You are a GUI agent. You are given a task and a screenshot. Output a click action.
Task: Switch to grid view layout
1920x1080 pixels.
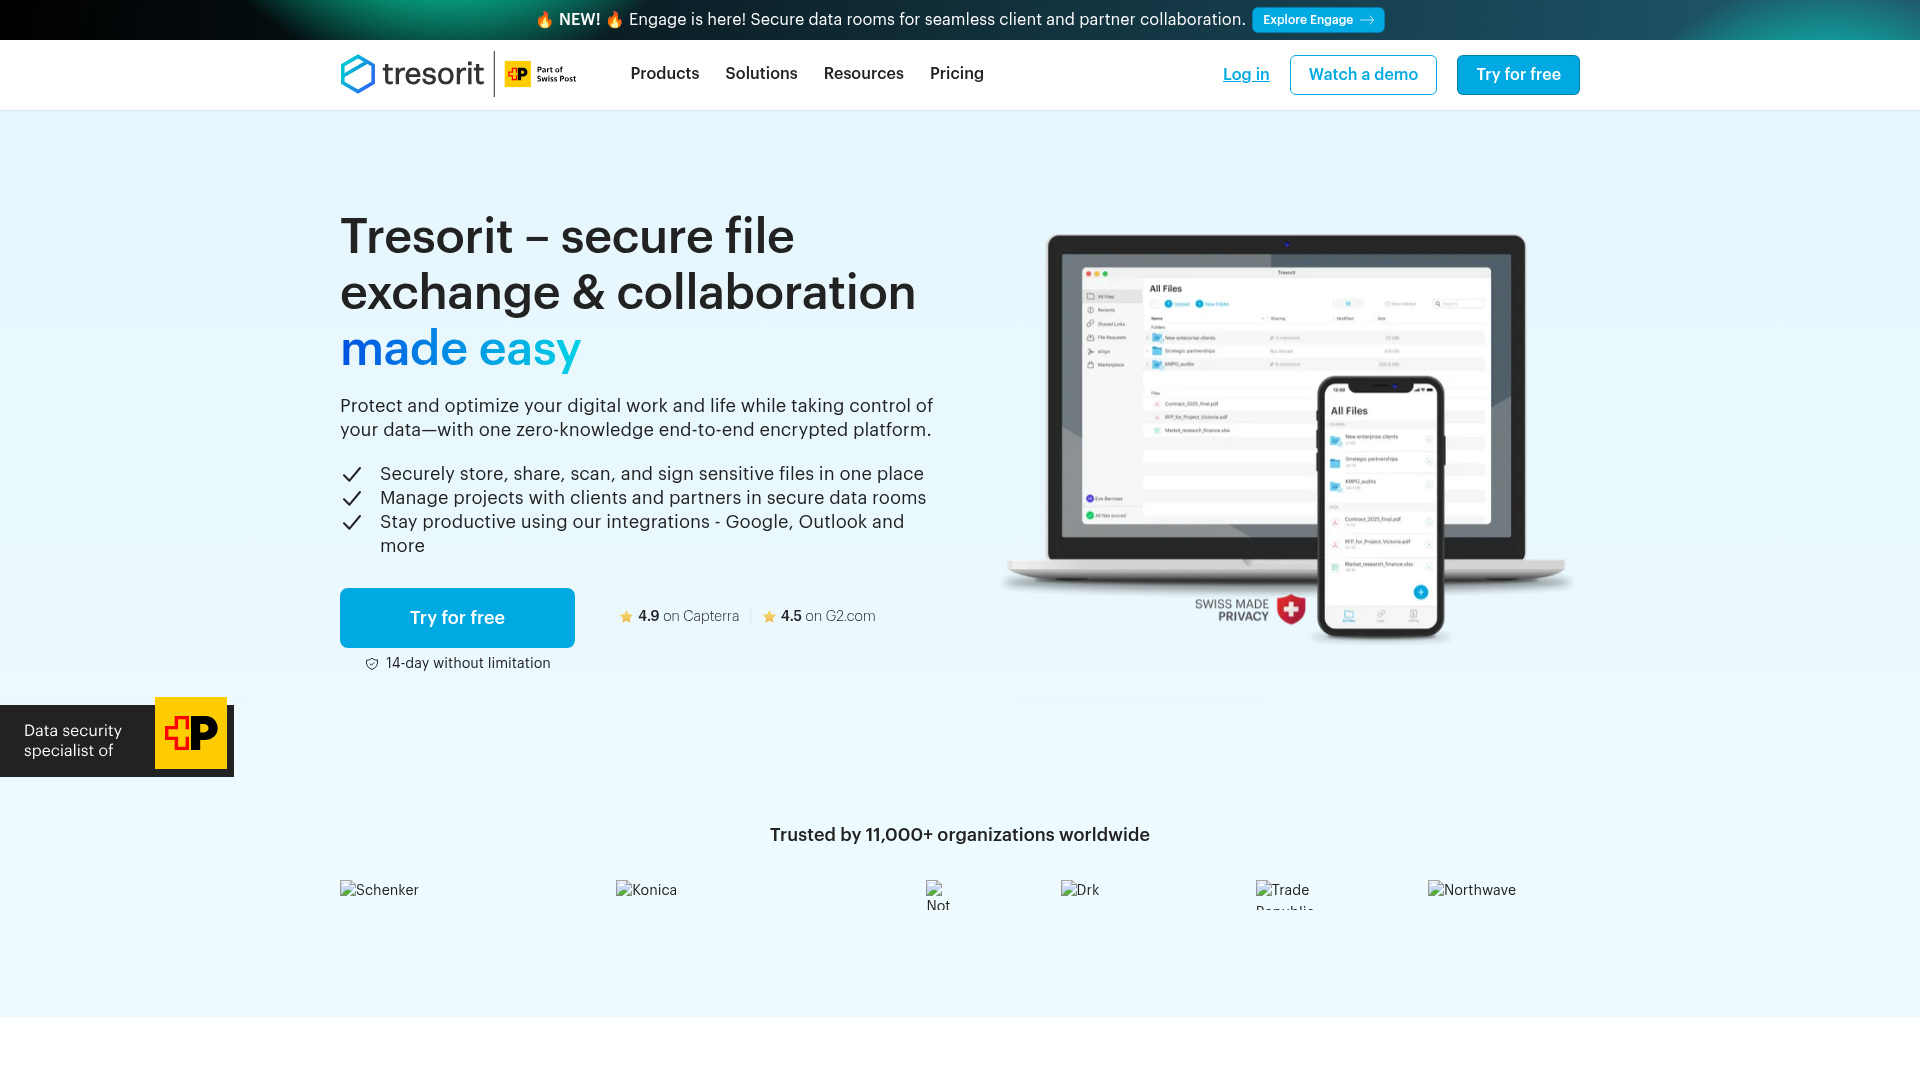pos(1339,304)
